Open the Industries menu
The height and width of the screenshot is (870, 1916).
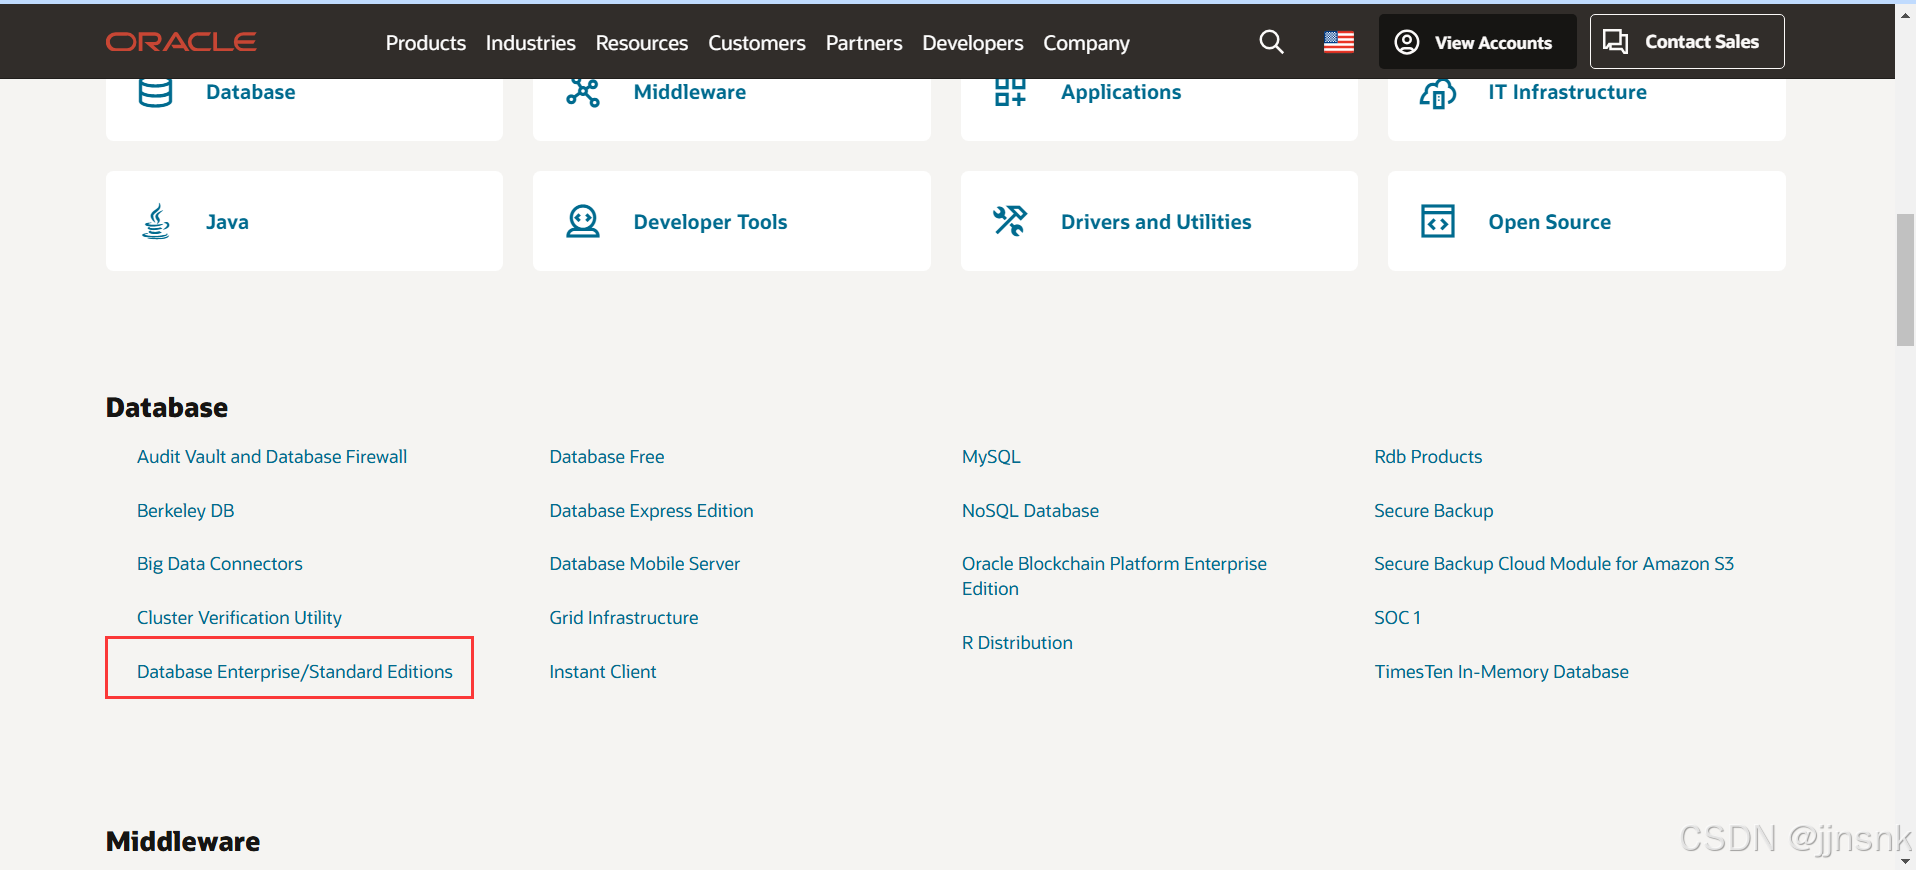click(x=530, y=43)
